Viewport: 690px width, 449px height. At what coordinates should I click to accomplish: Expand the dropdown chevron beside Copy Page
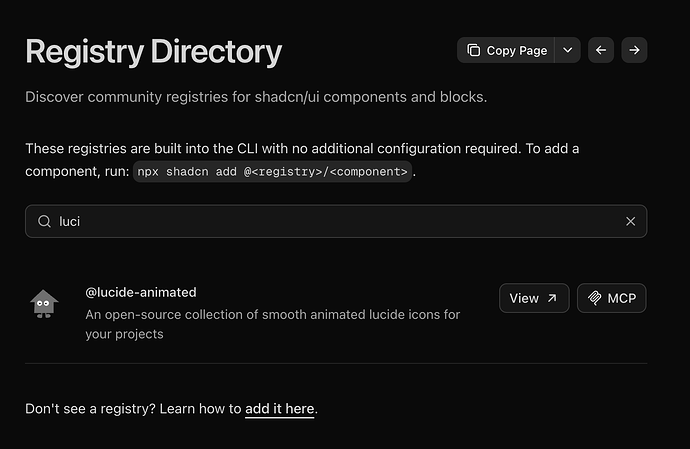click(x=567, y=50)
